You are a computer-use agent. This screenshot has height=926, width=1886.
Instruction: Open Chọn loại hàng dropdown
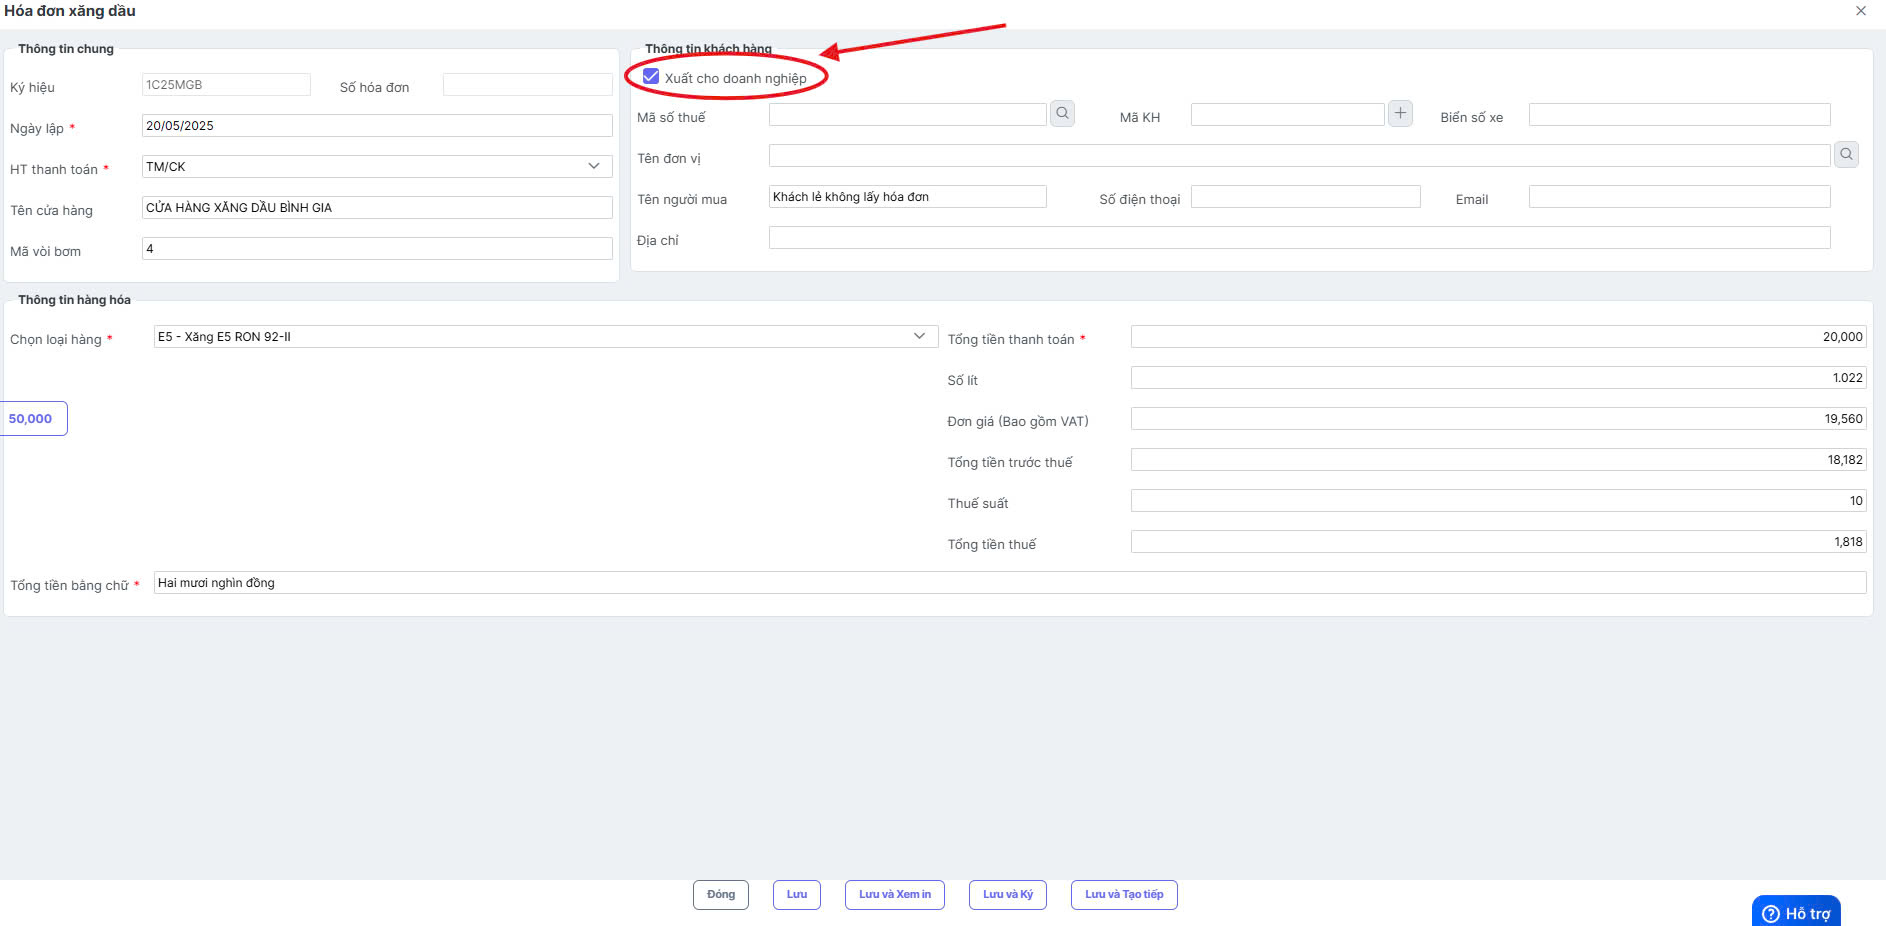click(546, 337)
